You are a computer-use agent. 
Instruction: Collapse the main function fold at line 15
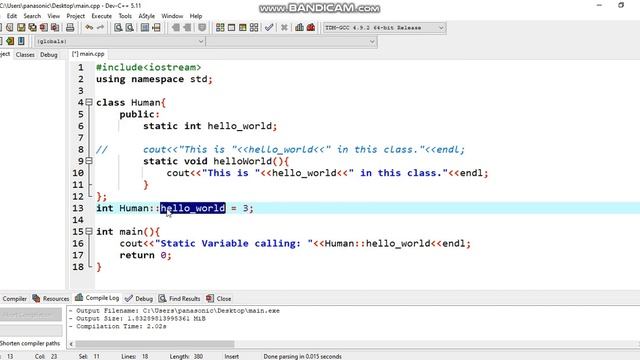(89, 231)
